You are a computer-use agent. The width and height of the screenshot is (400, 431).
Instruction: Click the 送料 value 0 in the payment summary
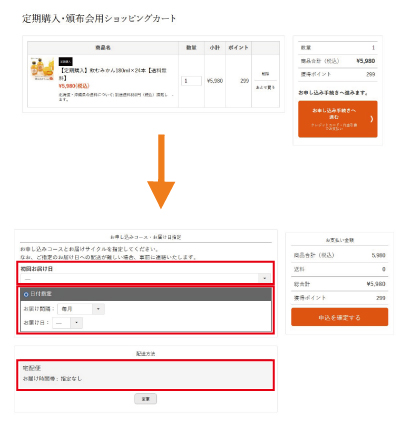click(384, 269)
